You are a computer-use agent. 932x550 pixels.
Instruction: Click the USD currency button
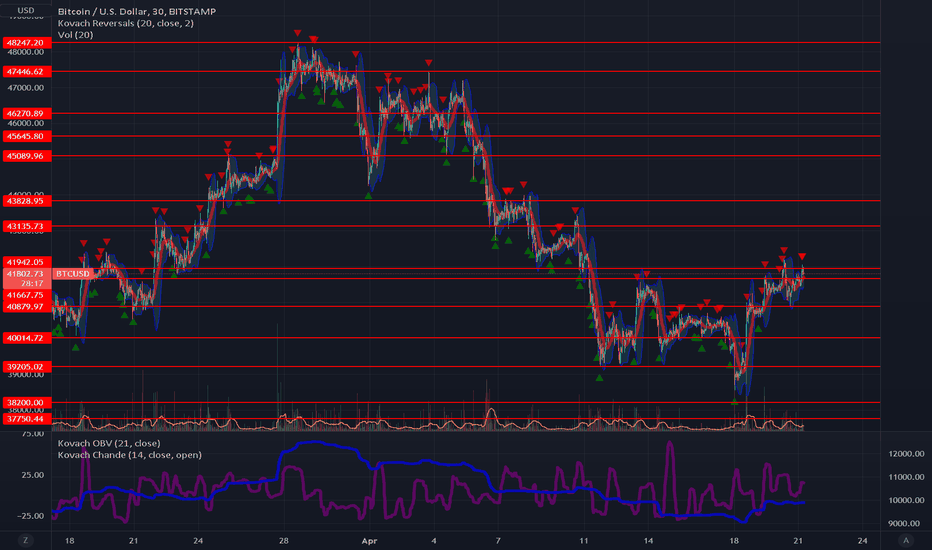tap(26, 10)
